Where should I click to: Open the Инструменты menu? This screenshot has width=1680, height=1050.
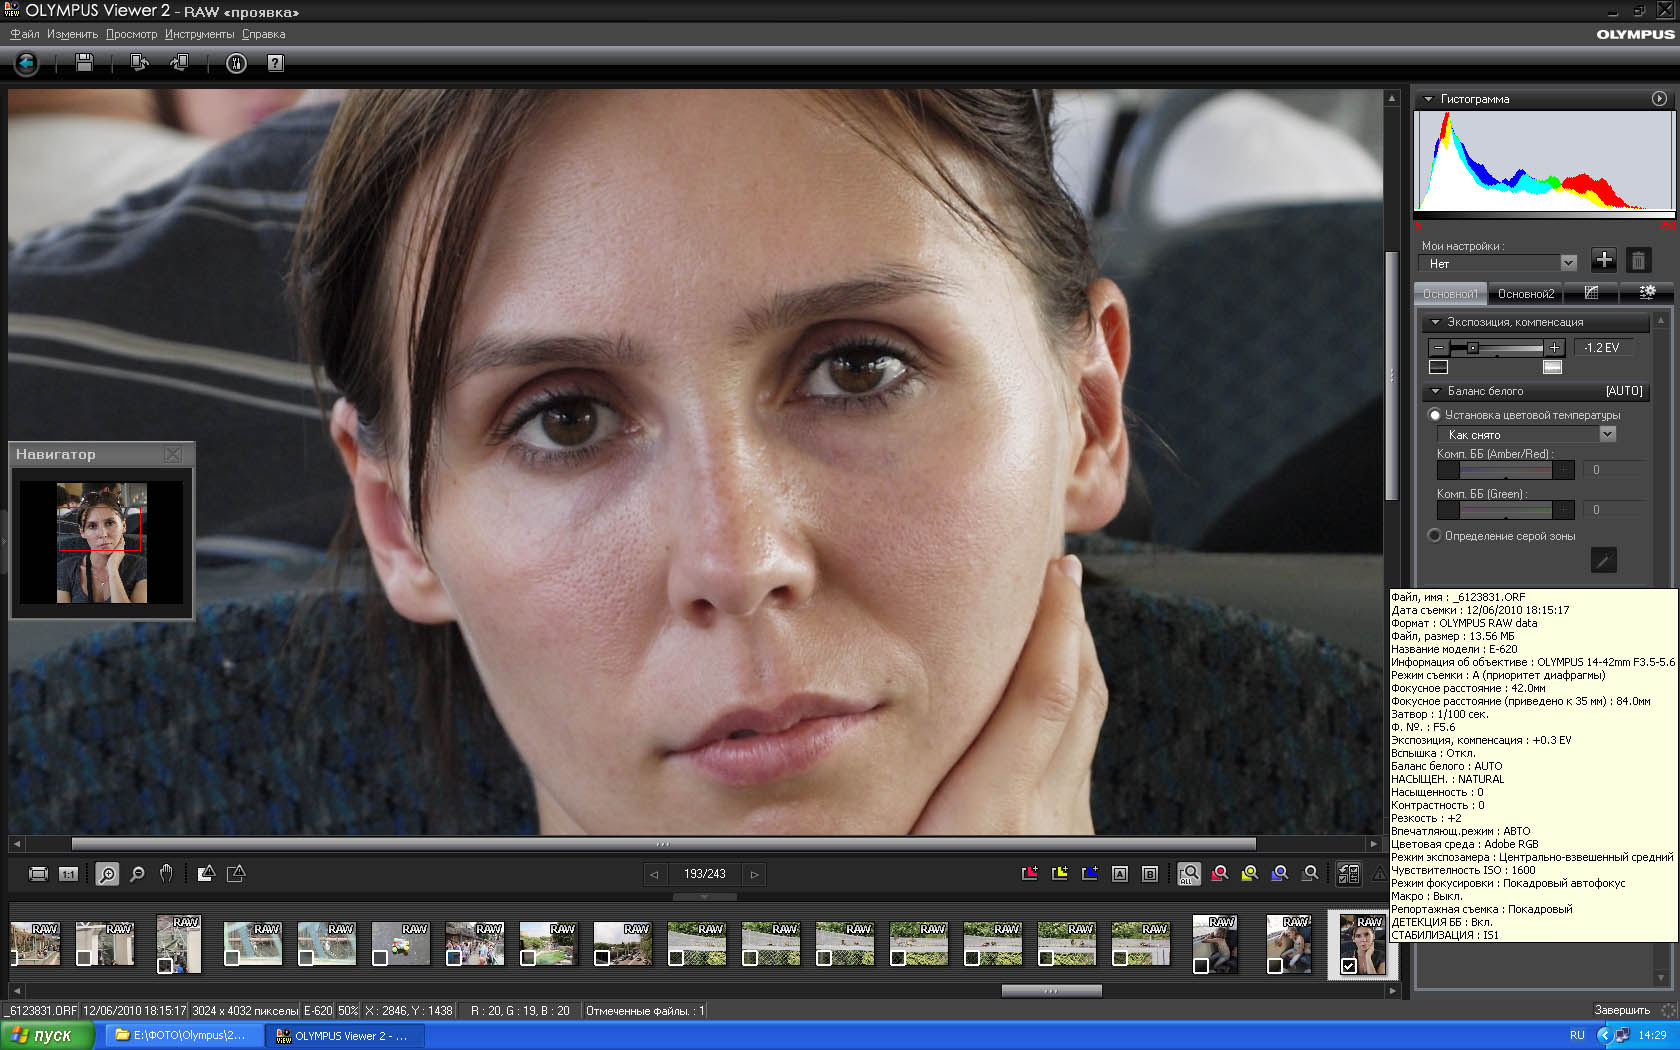pos(200,34)
